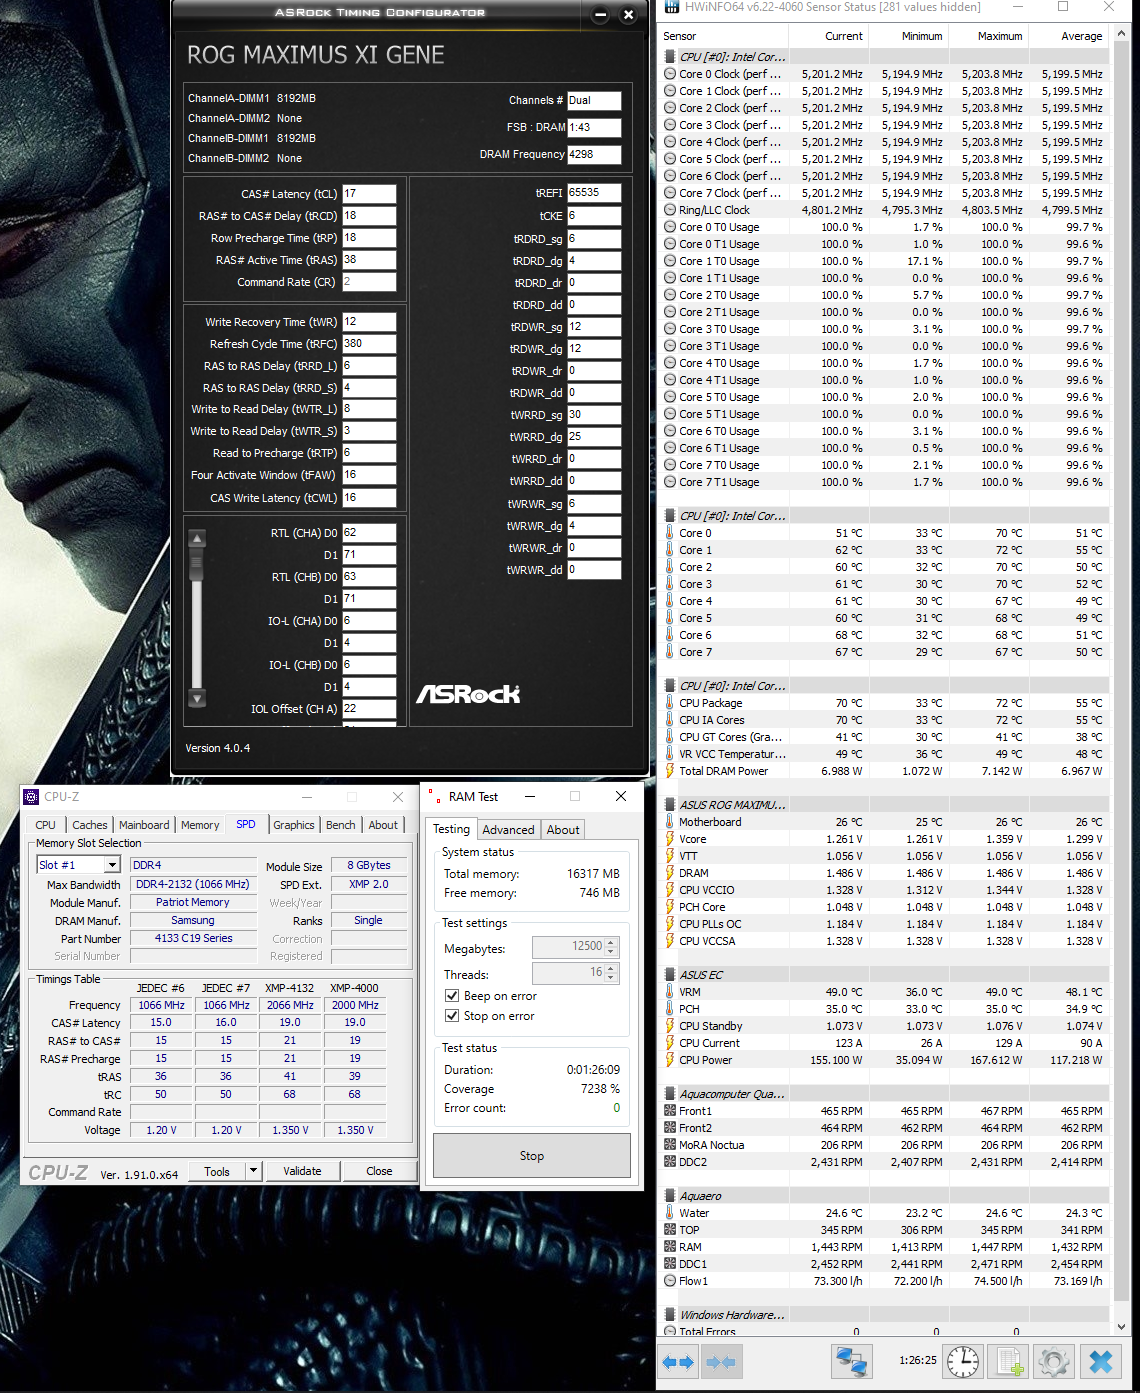Screen dimensions: 1140x1393
Task: Click Close button in CPU-Z
Action: (x=379, y=1171)
